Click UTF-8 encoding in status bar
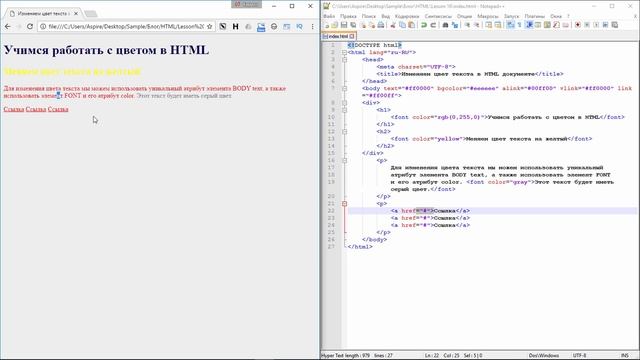 [x=579, y=356]
